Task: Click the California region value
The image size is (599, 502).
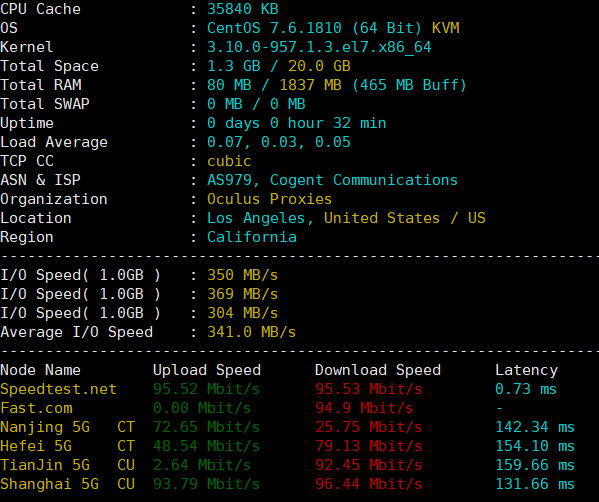Action: point(252,237)
